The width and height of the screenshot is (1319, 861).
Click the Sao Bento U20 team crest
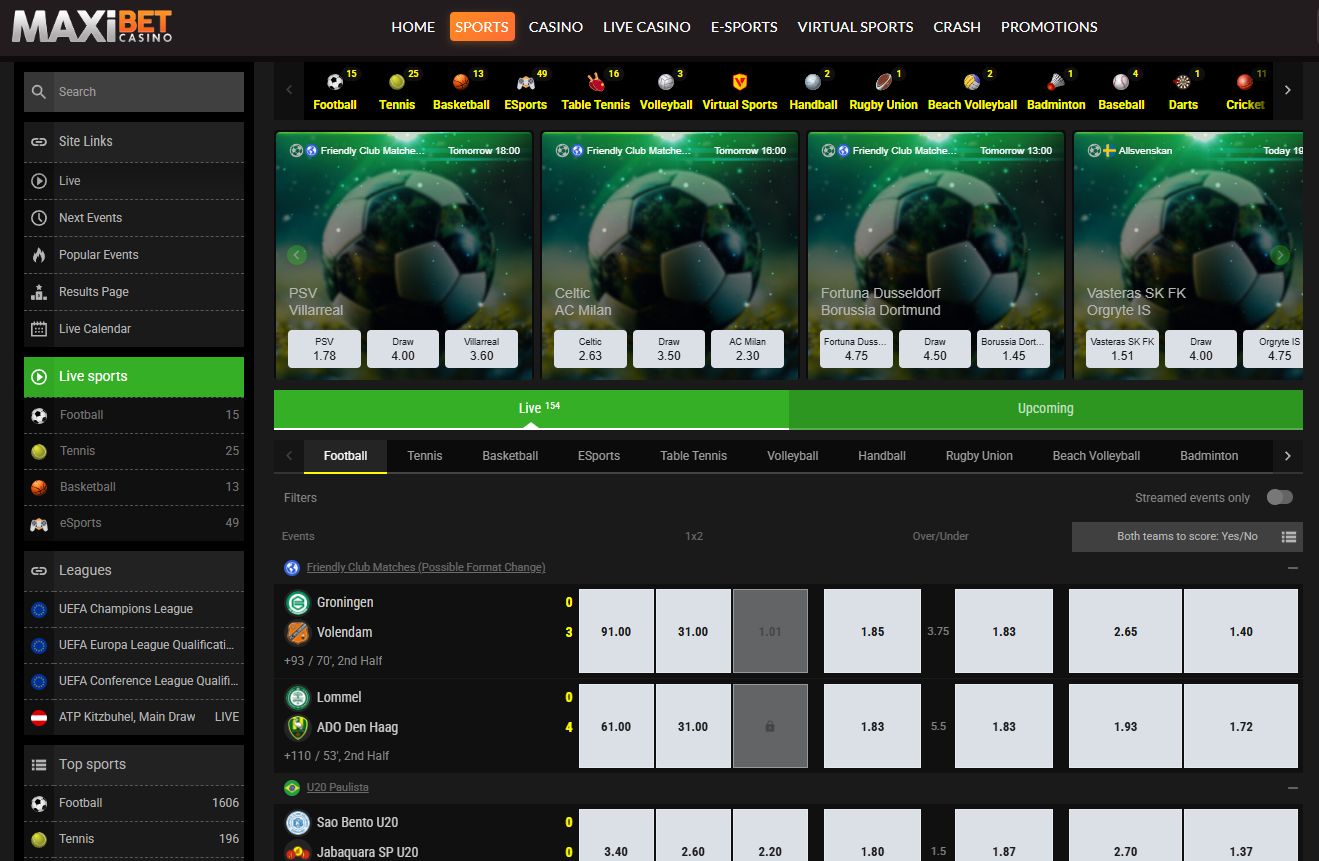coord(297,823)
